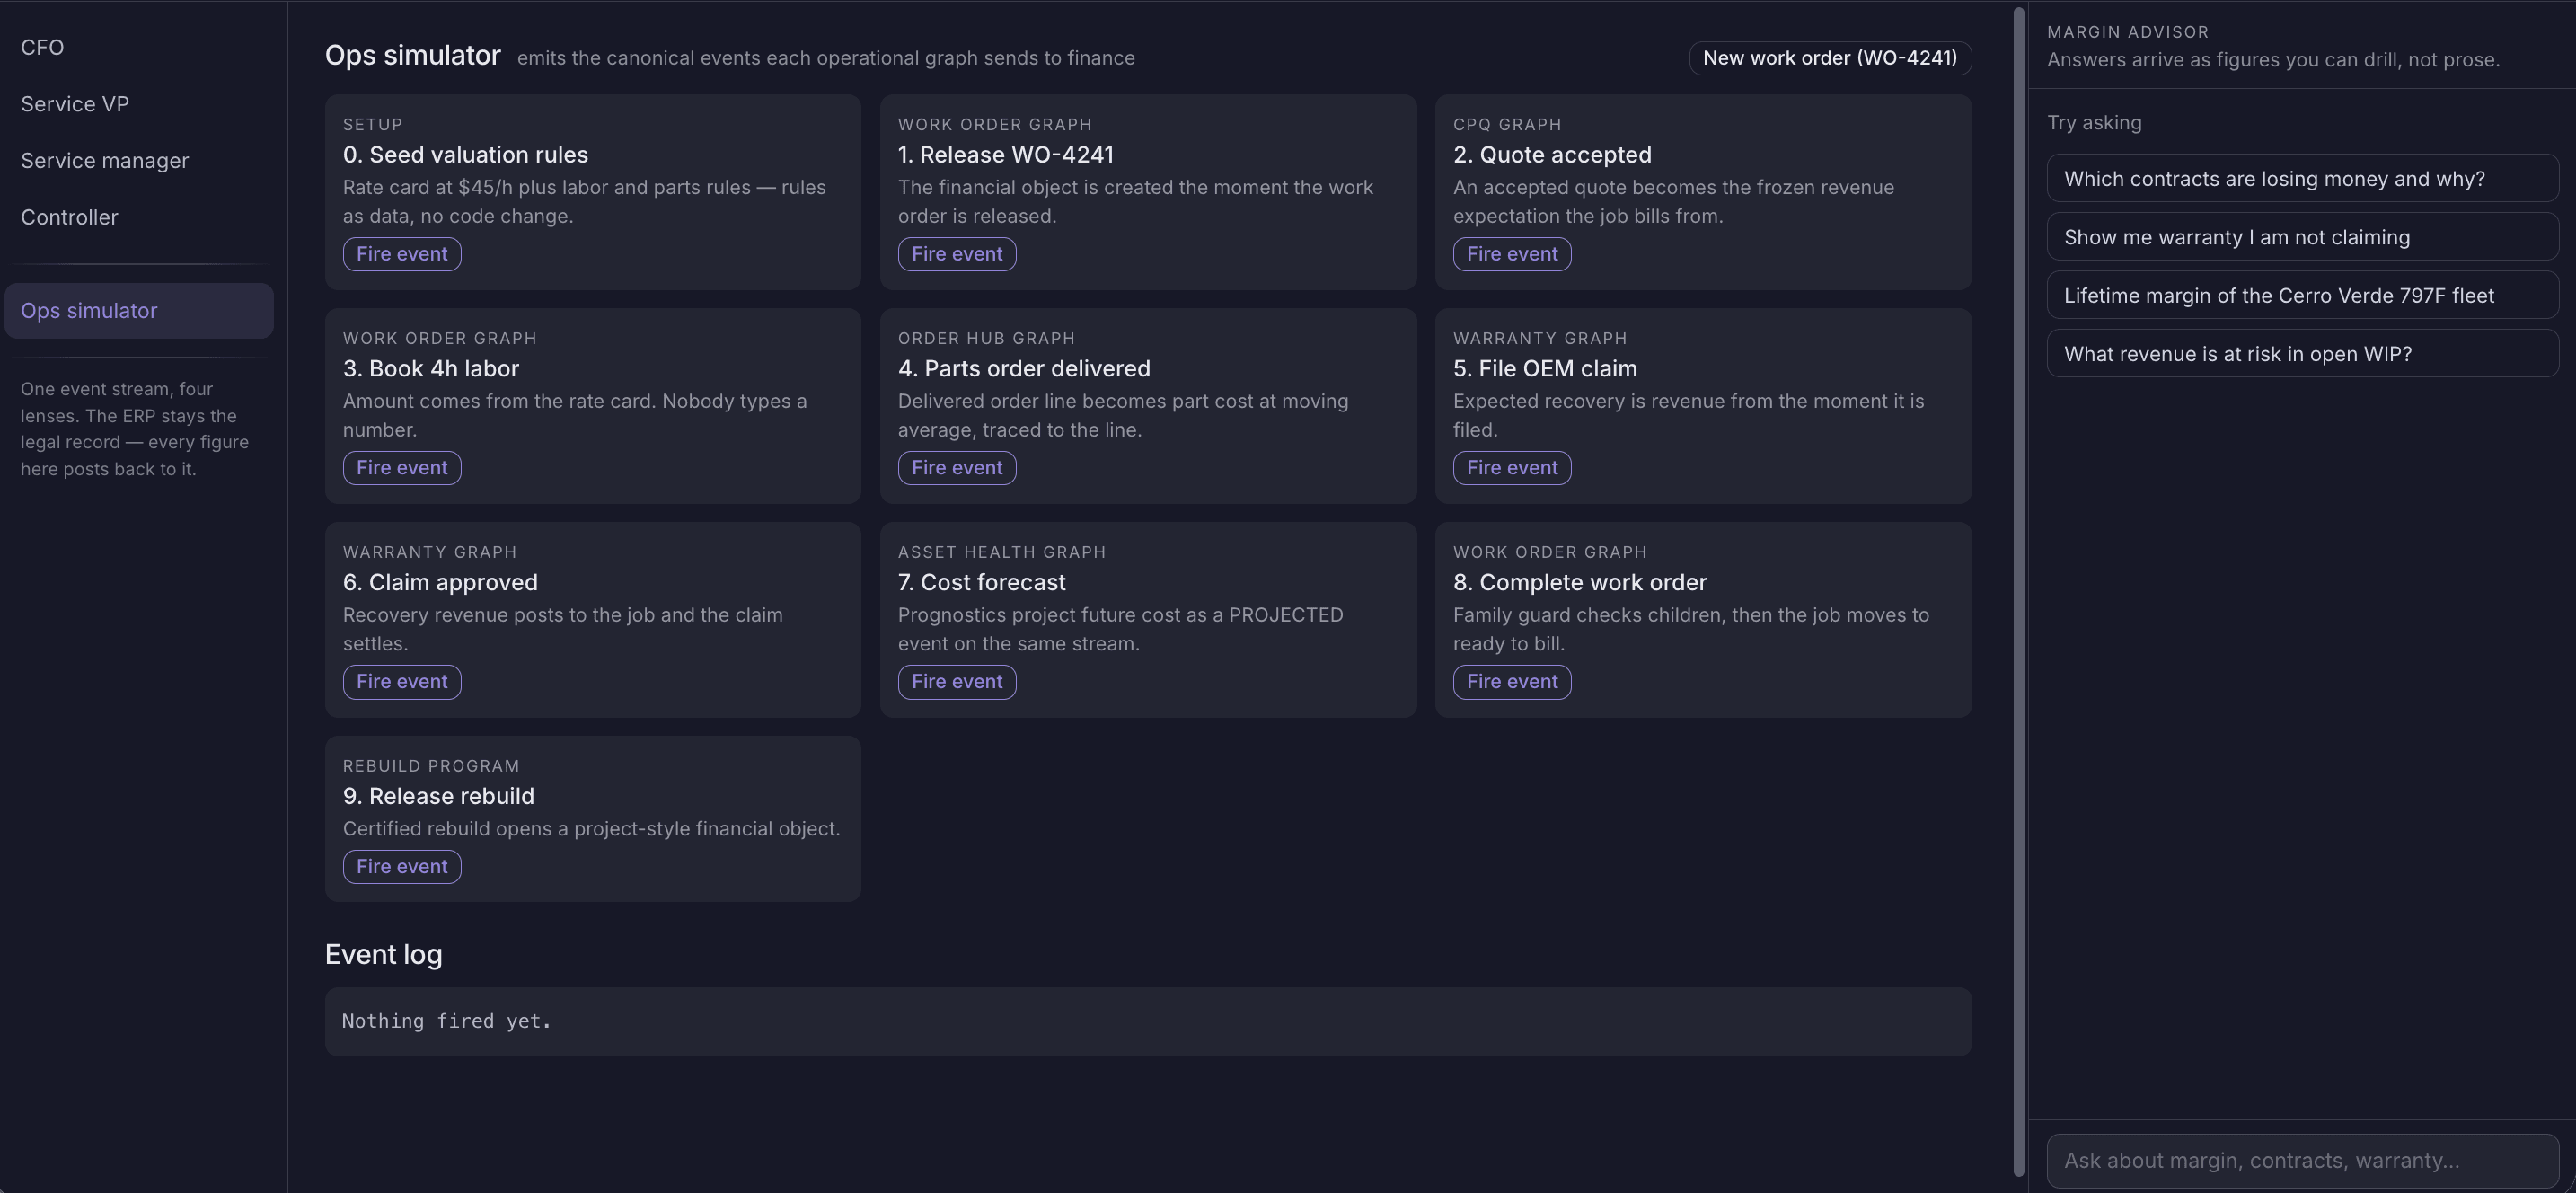The width and height of the screenshot is (2576, 1193).
Task: Click the REBUILD PROGRAM card label
Action: coord(431,766)
